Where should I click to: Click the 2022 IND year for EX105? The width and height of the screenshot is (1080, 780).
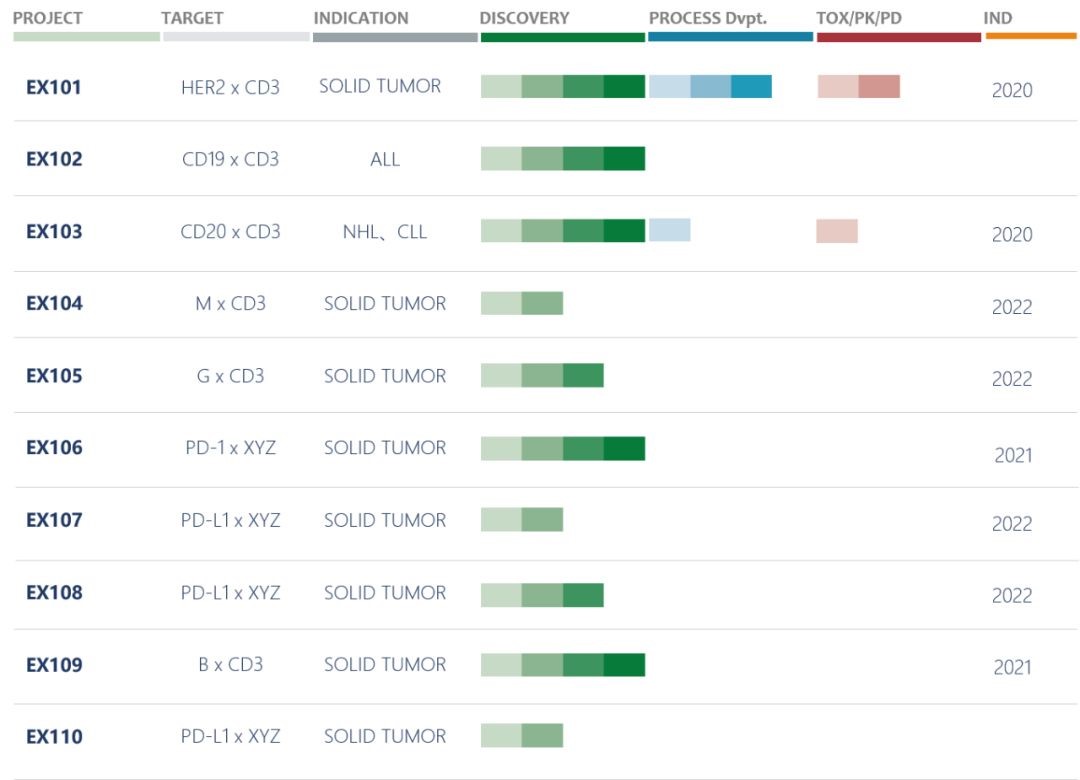1011,379
